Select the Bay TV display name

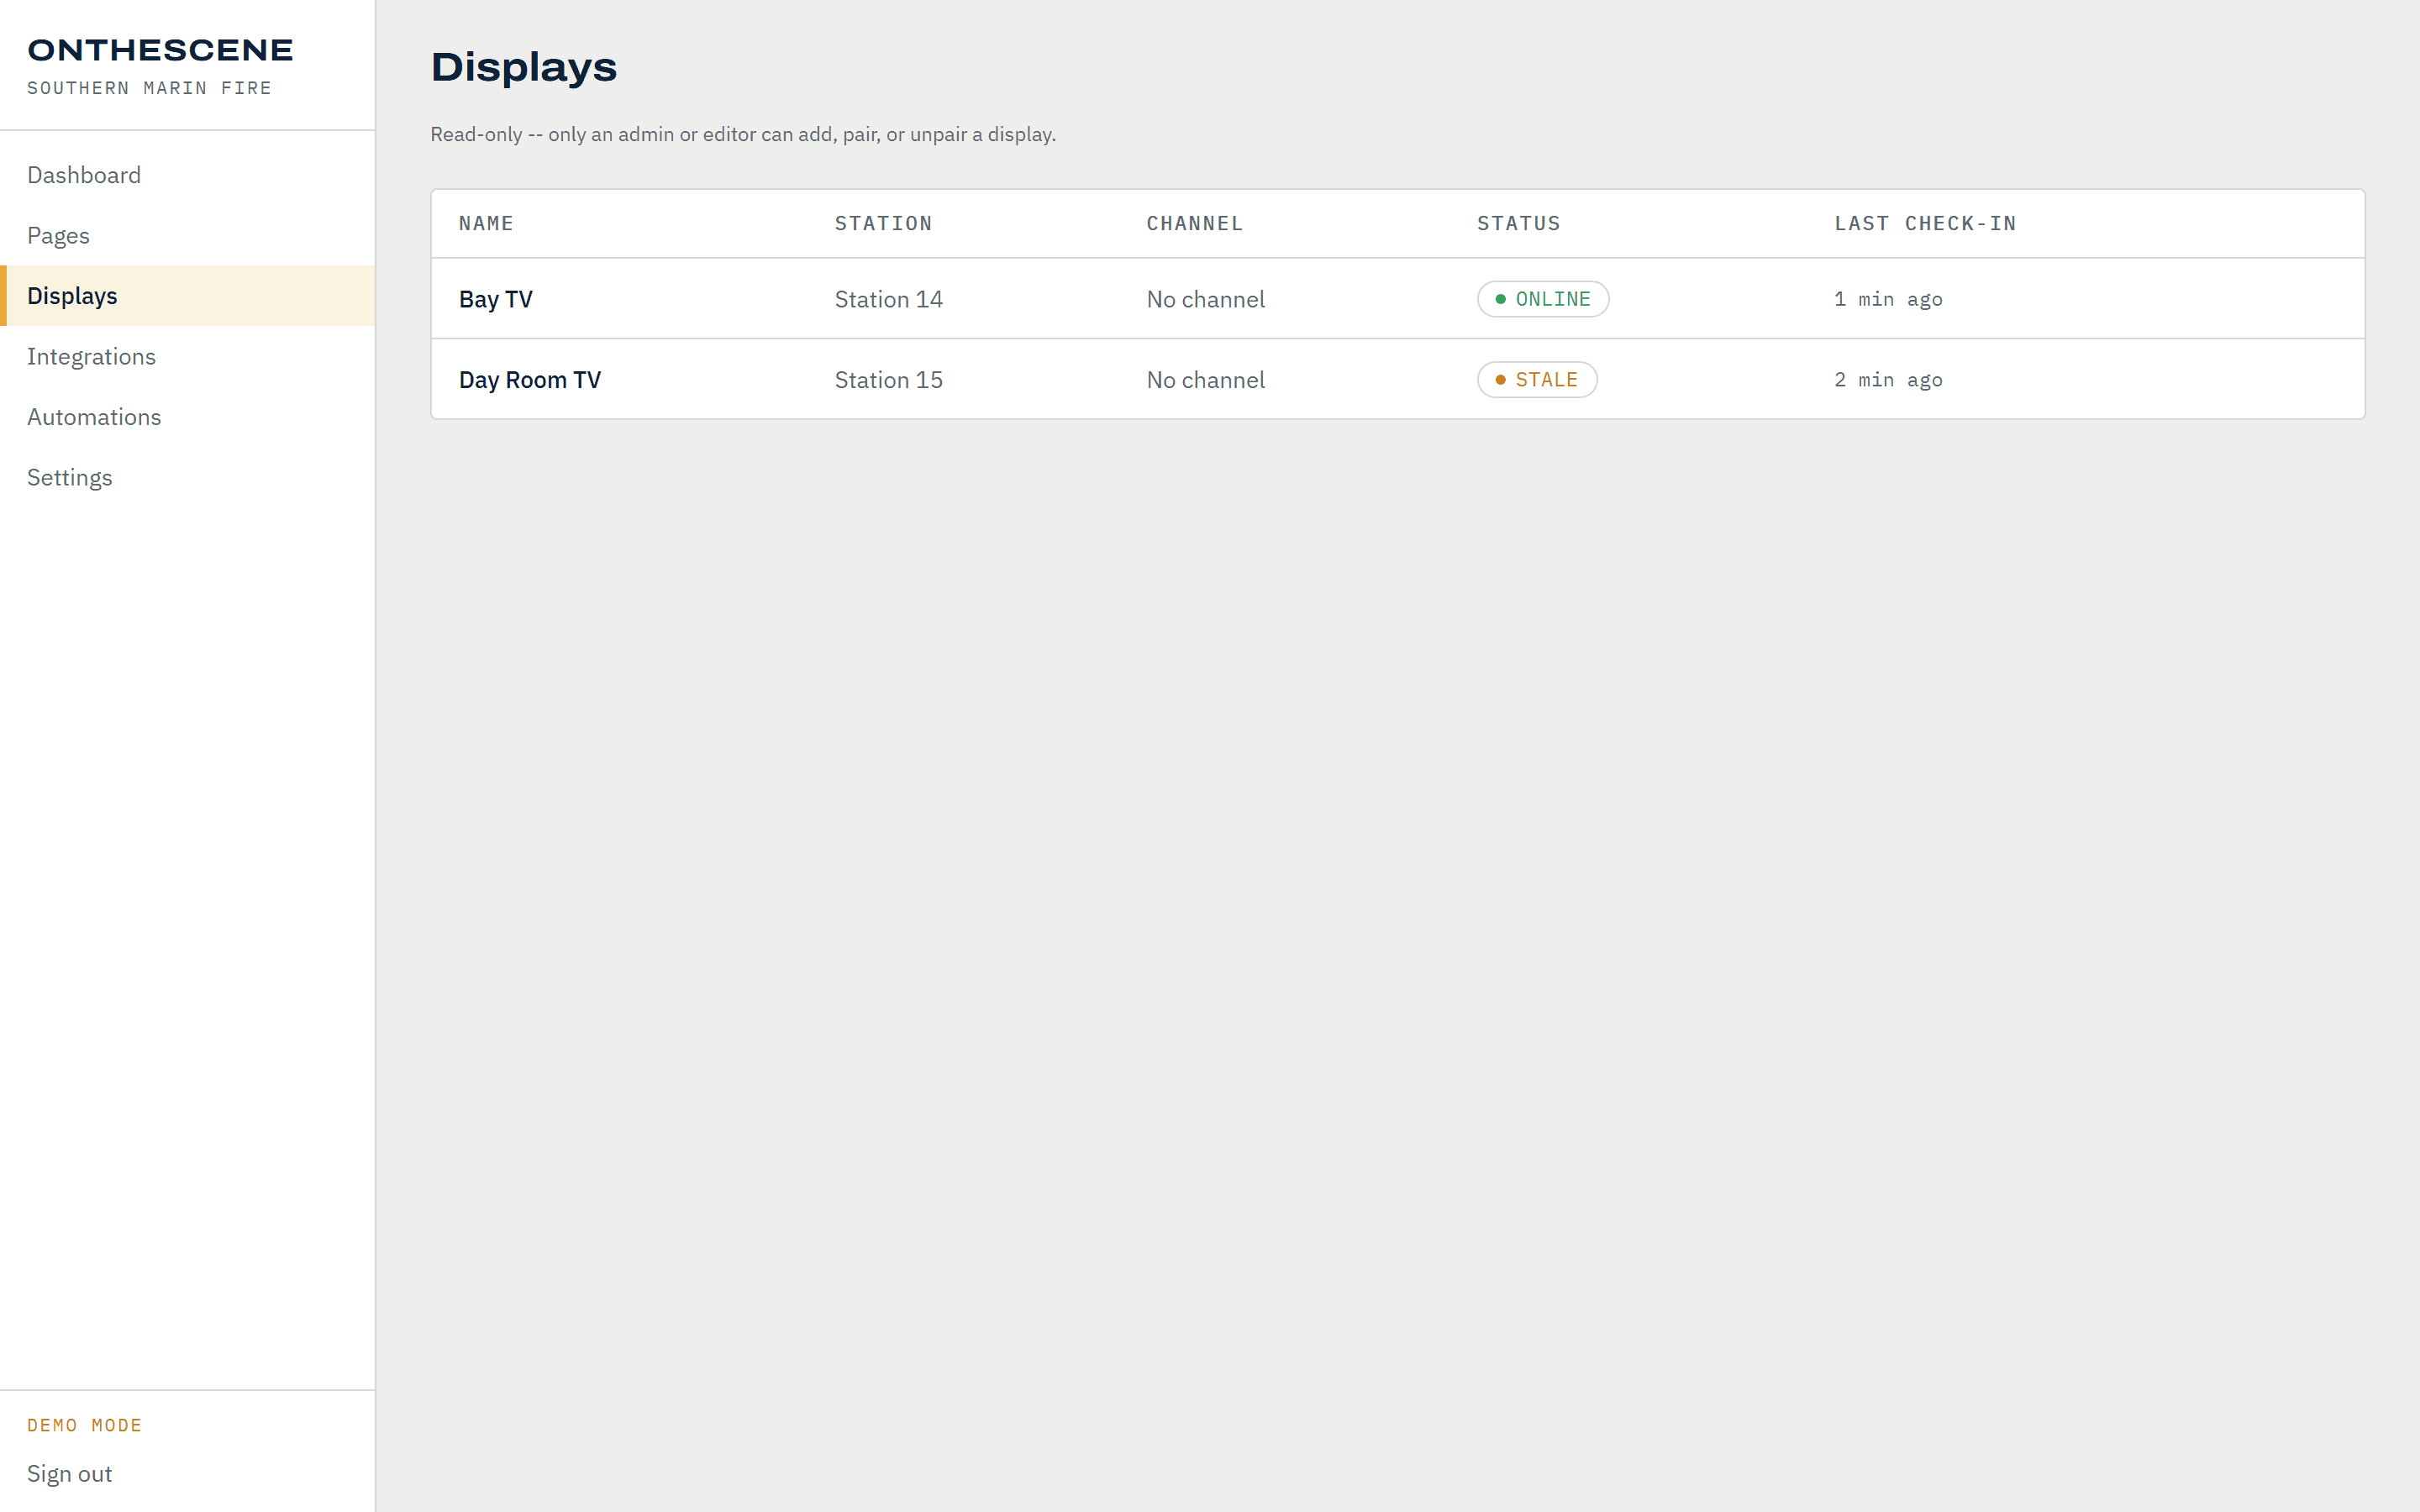[496, 299]
